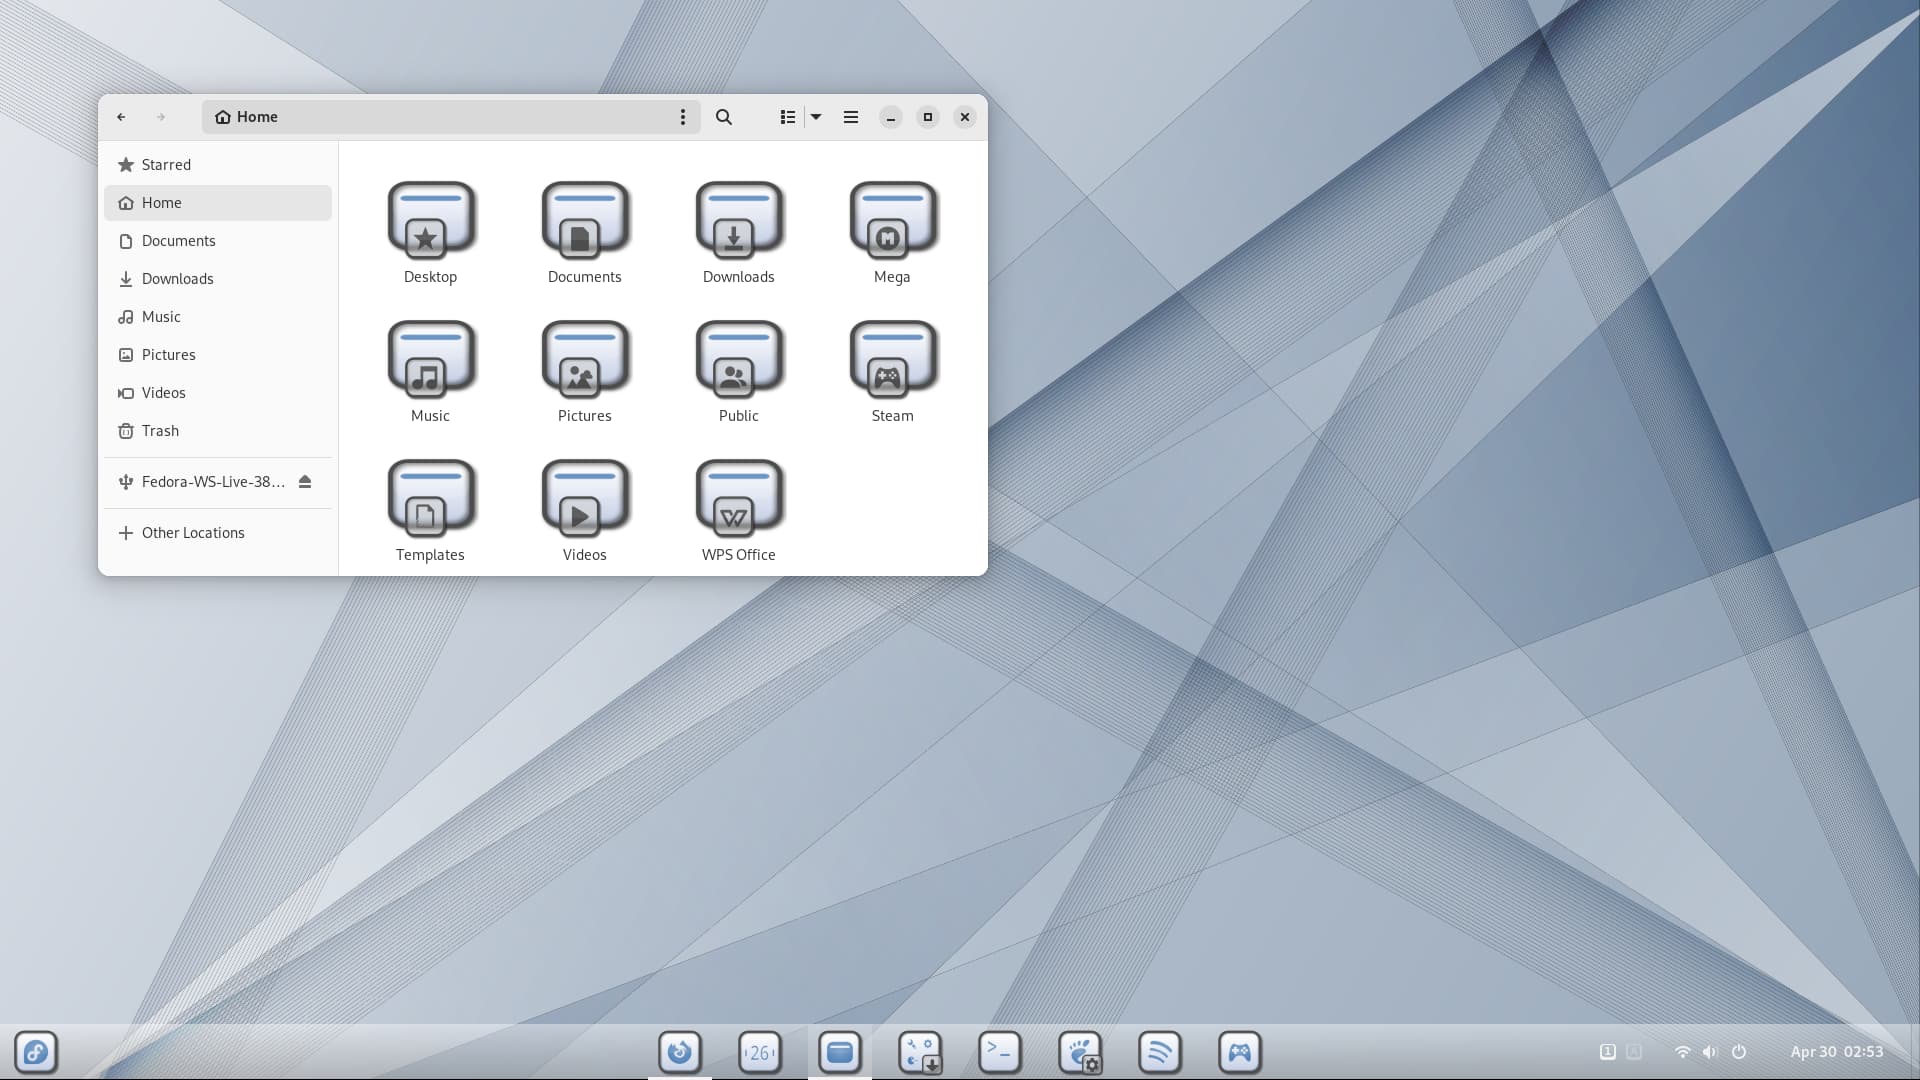Click the search magnifier icon
This screenshot has width=1920, height=1080.
tap(724, 117)
